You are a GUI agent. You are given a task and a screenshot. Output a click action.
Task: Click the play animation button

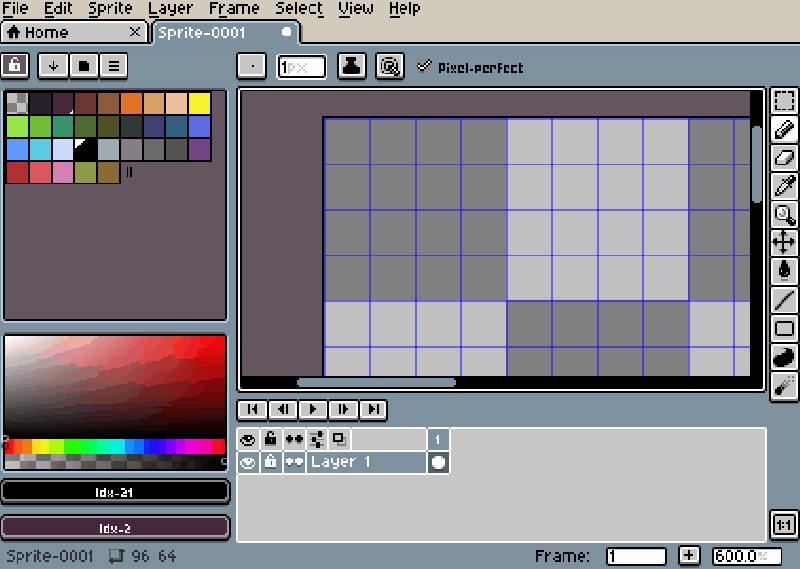313,409
